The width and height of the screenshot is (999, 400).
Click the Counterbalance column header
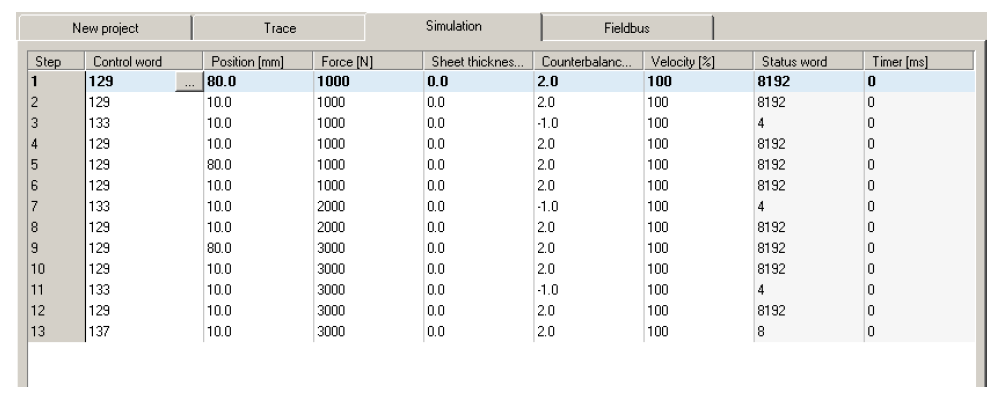pyautogui.click(x=588, y=62)
